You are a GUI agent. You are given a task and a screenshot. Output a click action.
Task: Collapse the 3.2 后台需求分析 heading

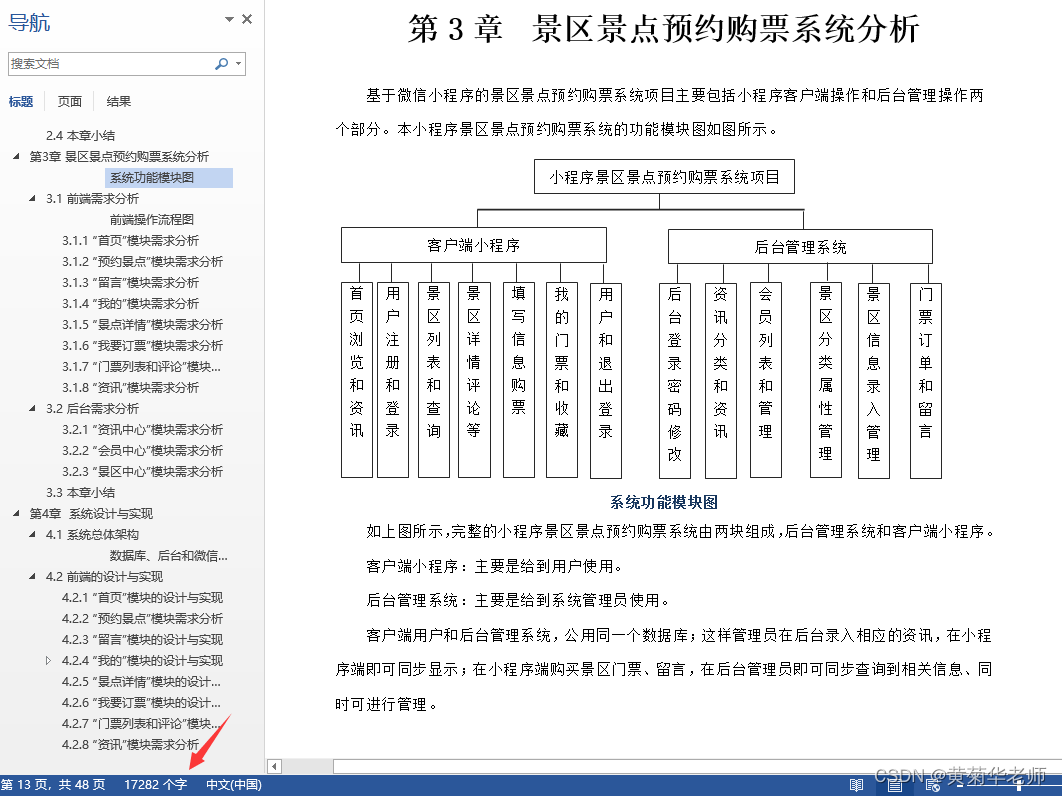click(x=33, y=409)
